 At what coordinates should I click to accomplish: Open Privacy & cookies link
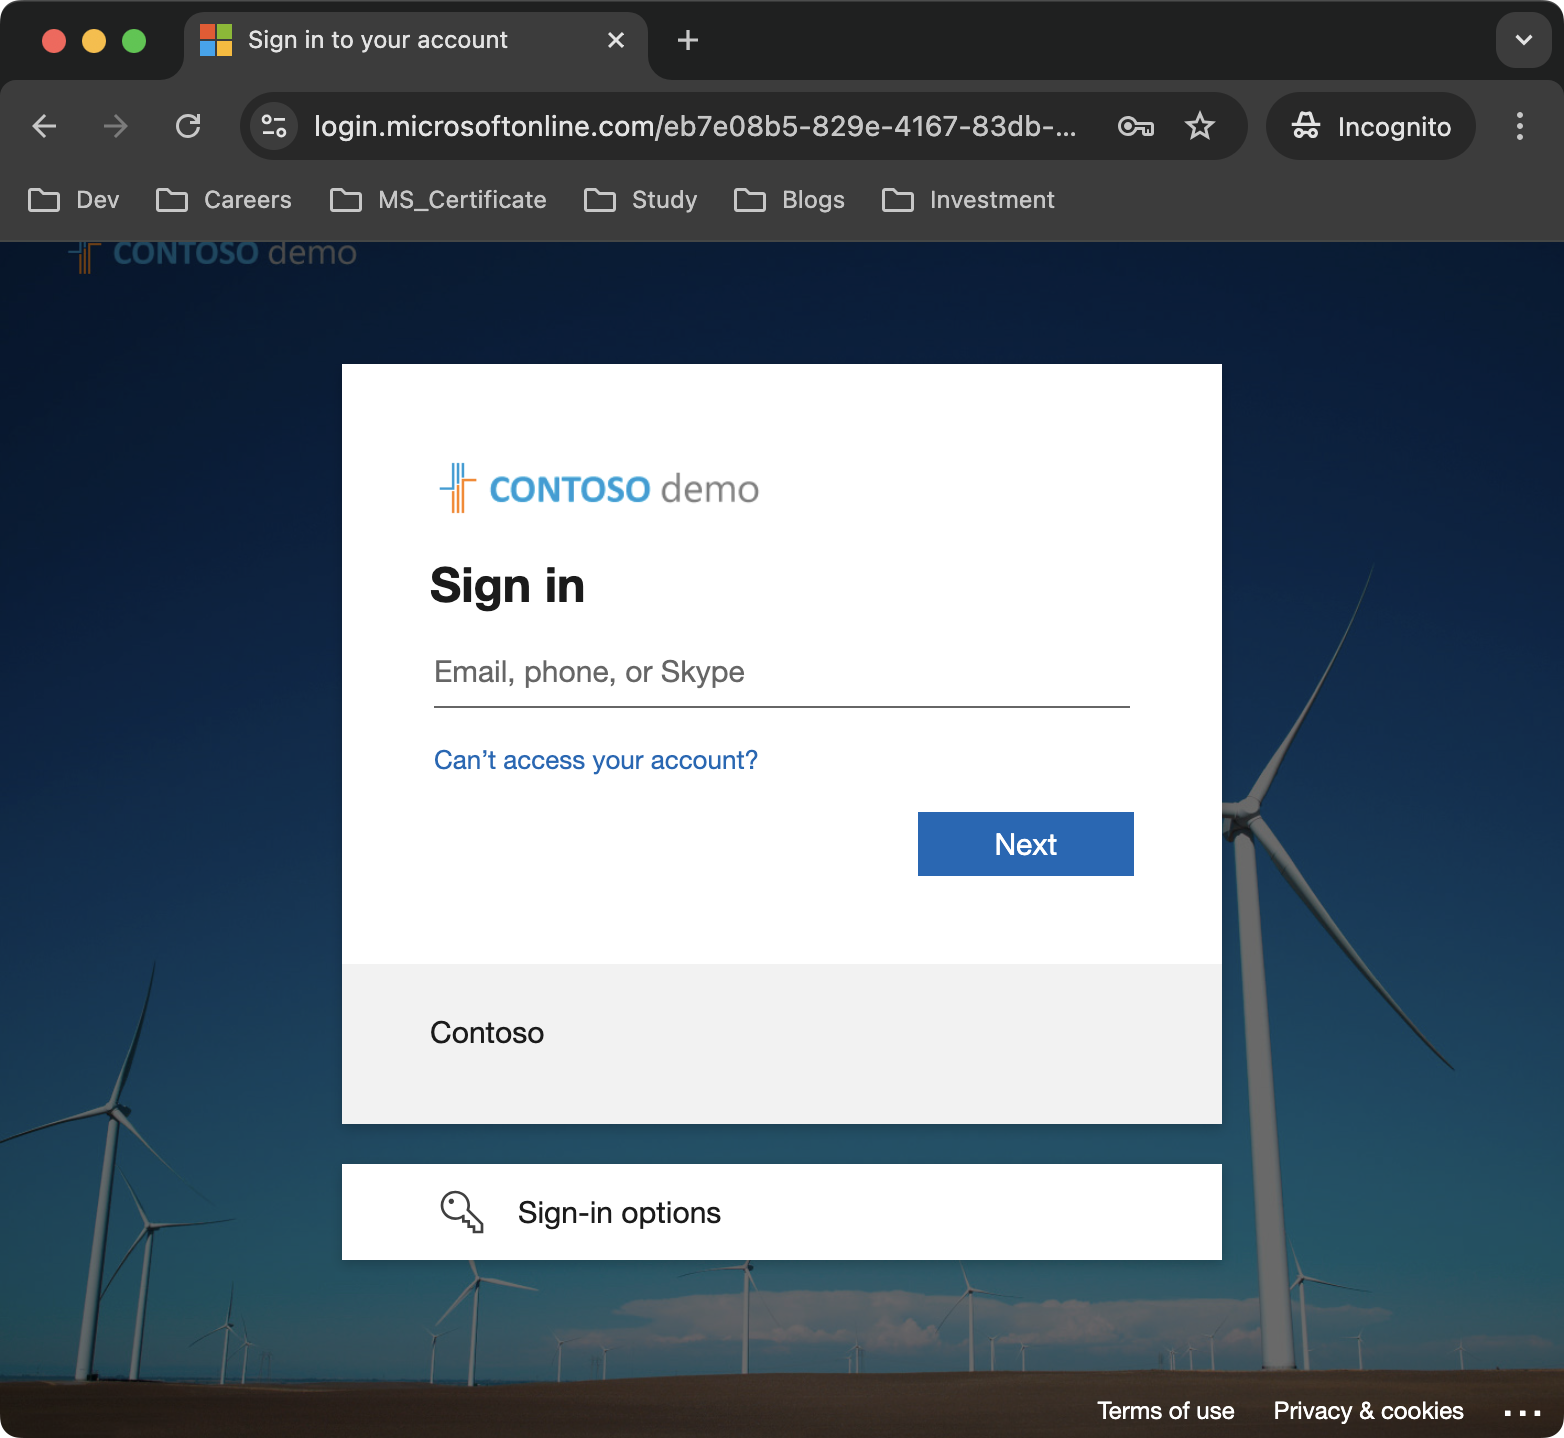pos(1368,1410)
